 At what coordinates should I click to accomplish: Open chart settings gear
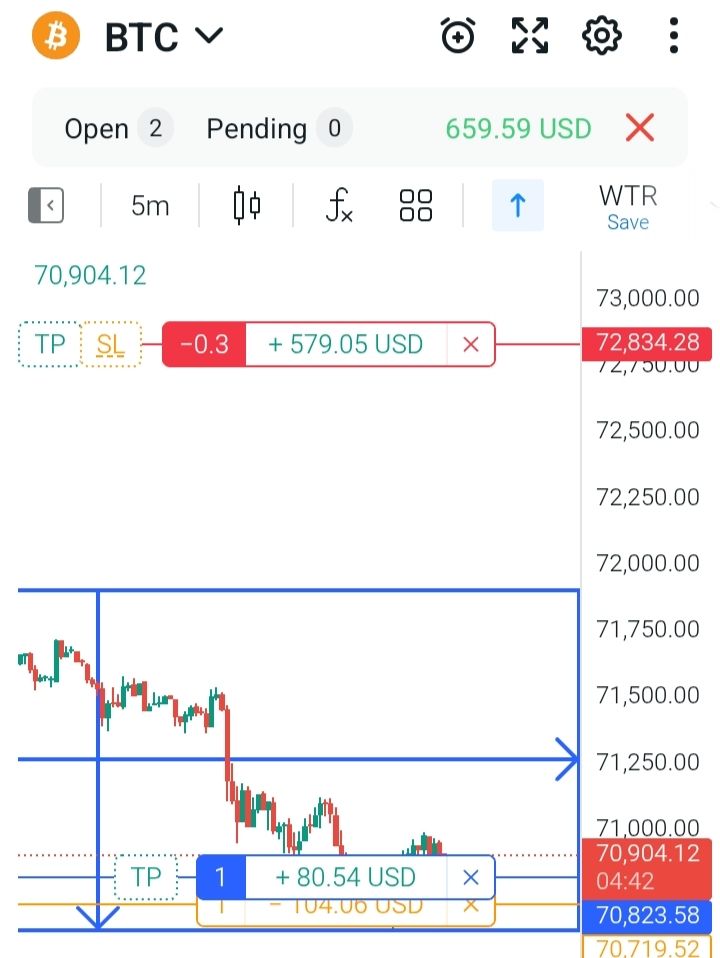[x=601, y=37]
